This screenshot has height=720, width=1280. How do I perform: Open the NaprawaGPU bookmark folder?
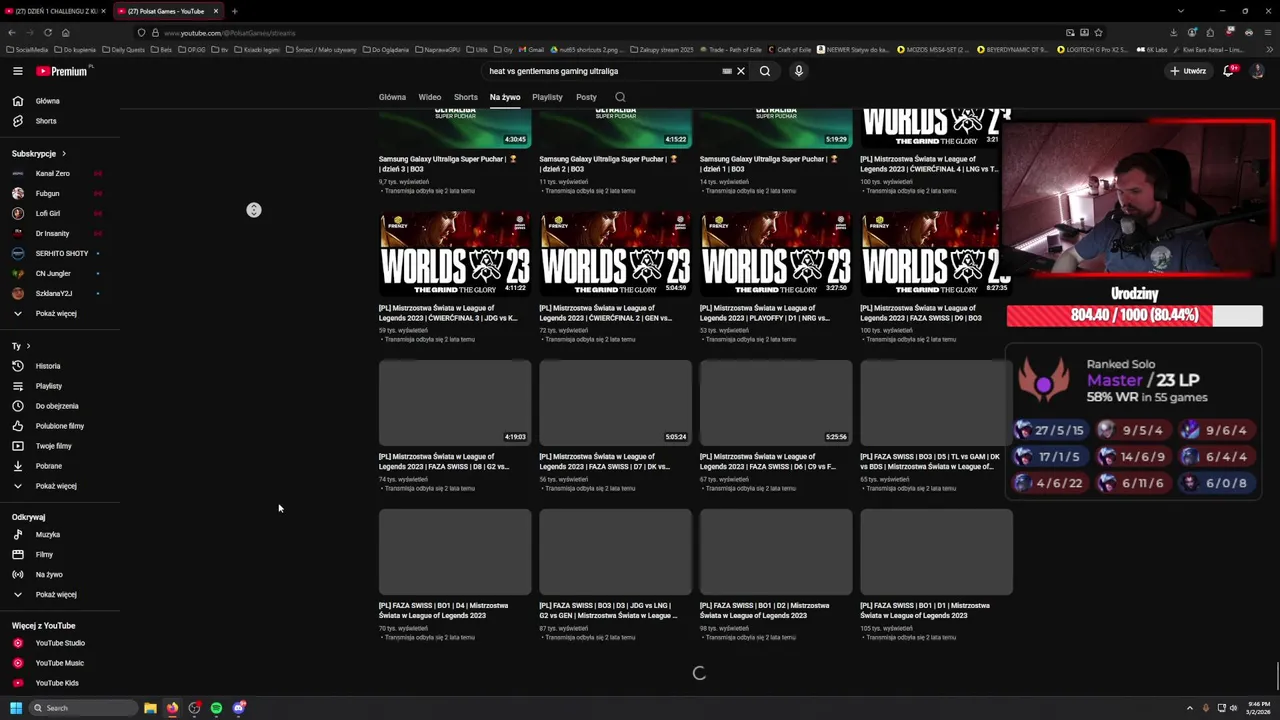(438, 49)
